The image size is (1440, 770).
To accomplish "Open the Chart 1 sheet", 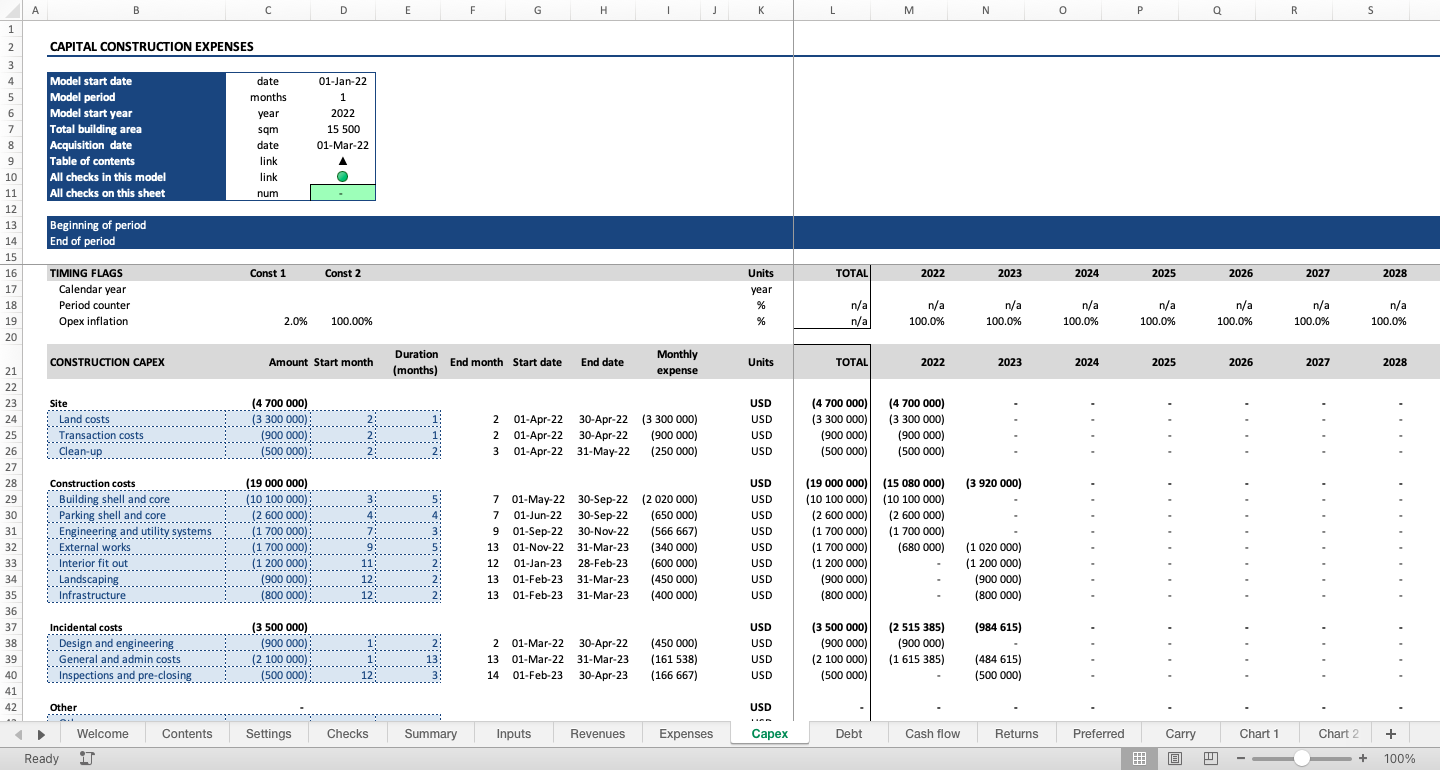I will (1259, 733).
